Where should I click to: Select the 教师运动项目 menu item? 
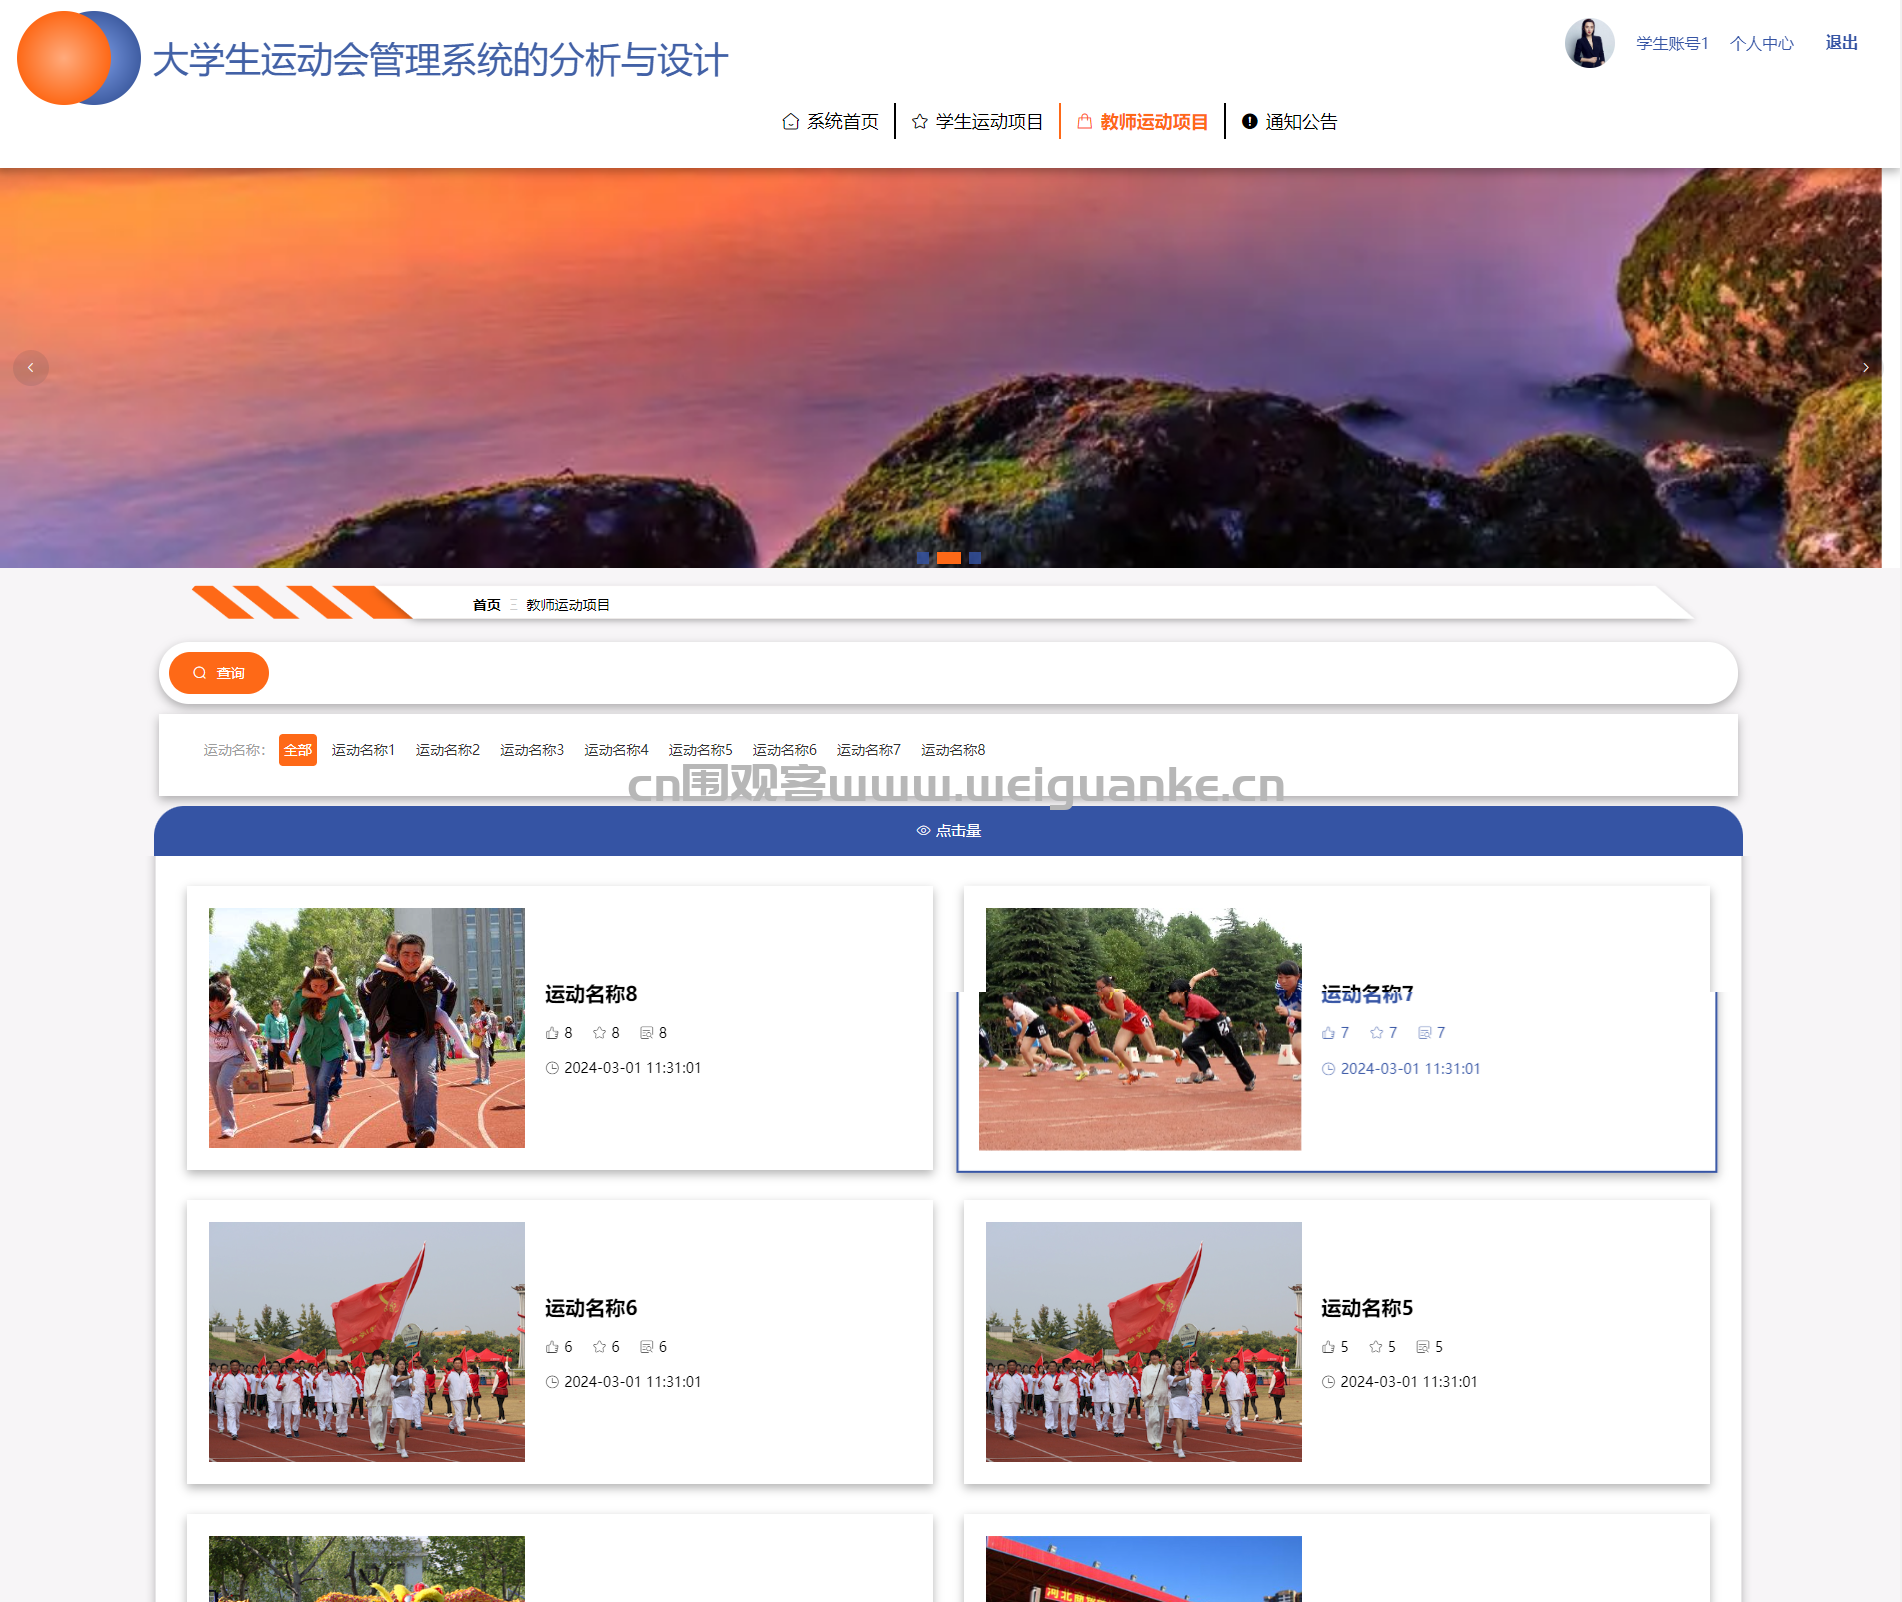tap(1142, 121)
